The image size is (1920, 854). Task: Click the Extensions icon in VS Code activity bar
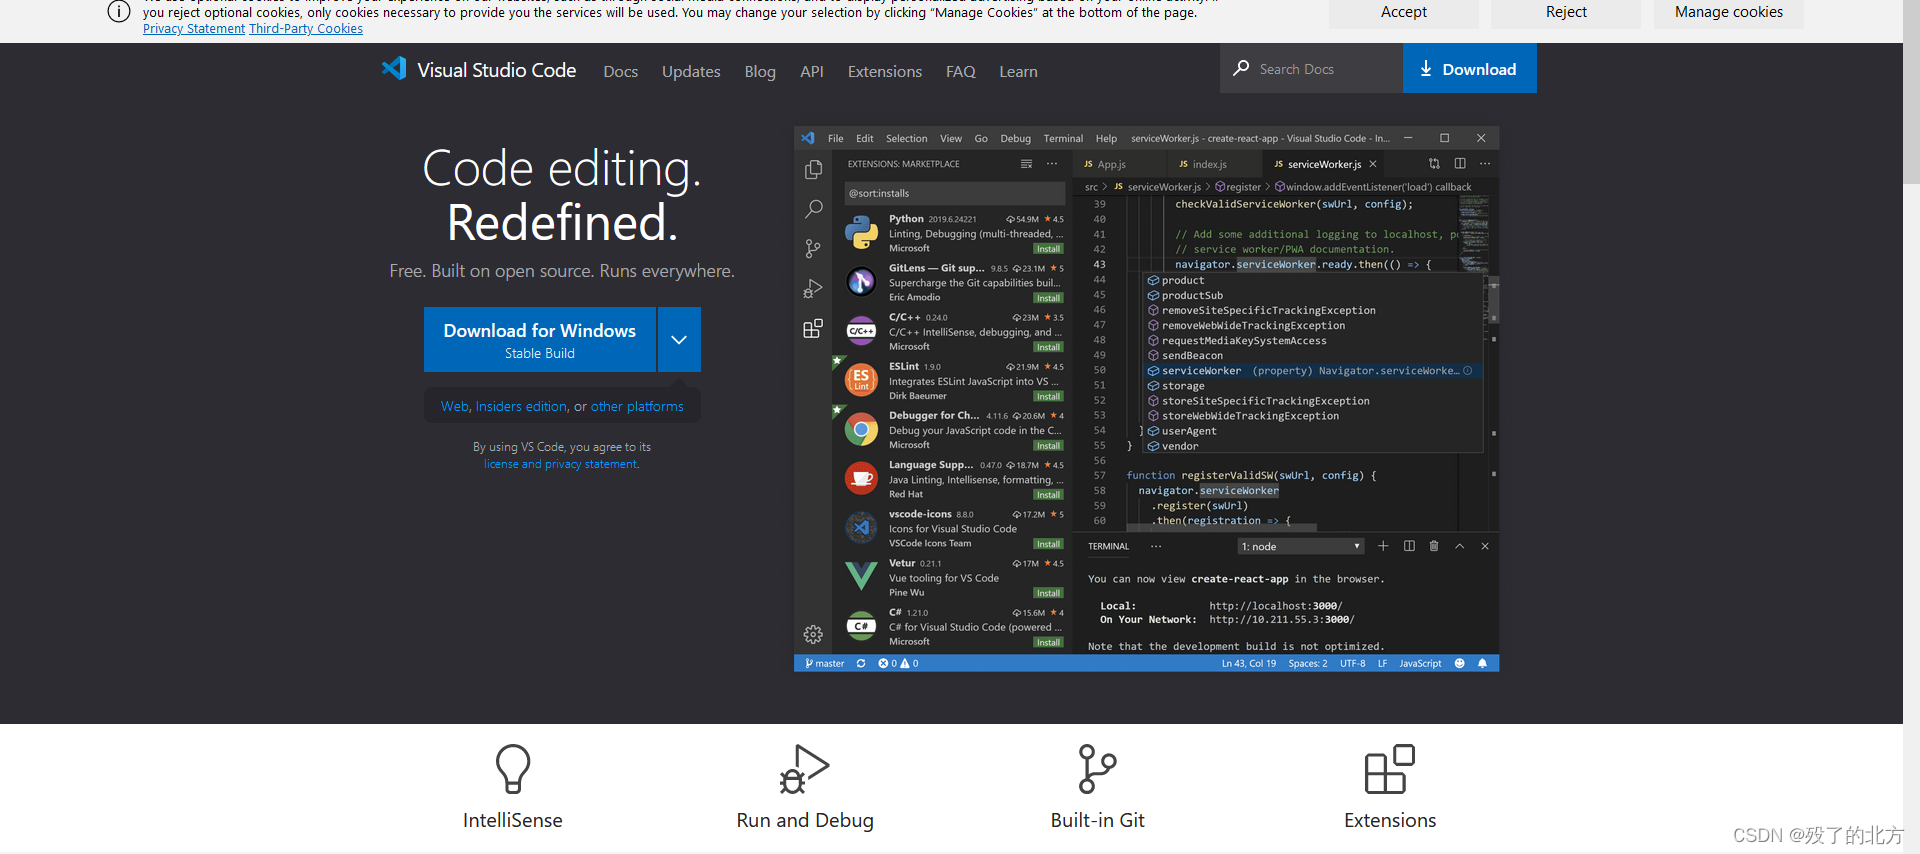[x=813, y=329]
